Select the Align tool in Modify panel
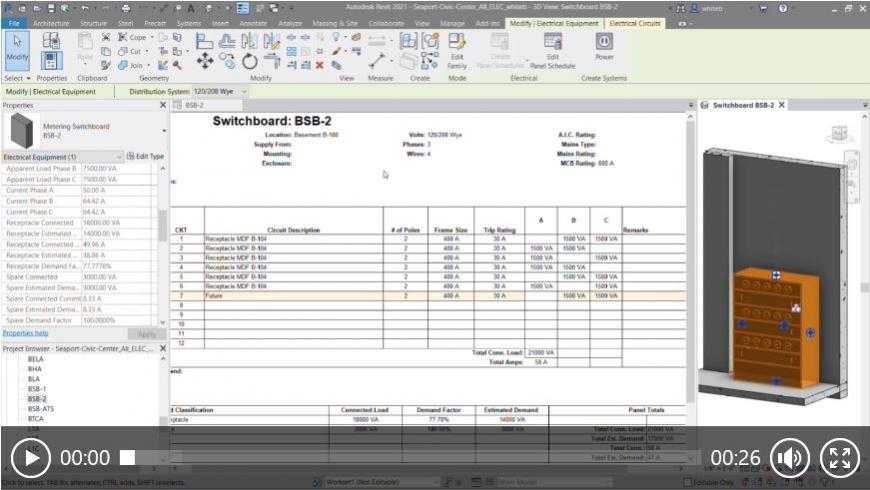870x490 pixels. click(x=204, y=40)
